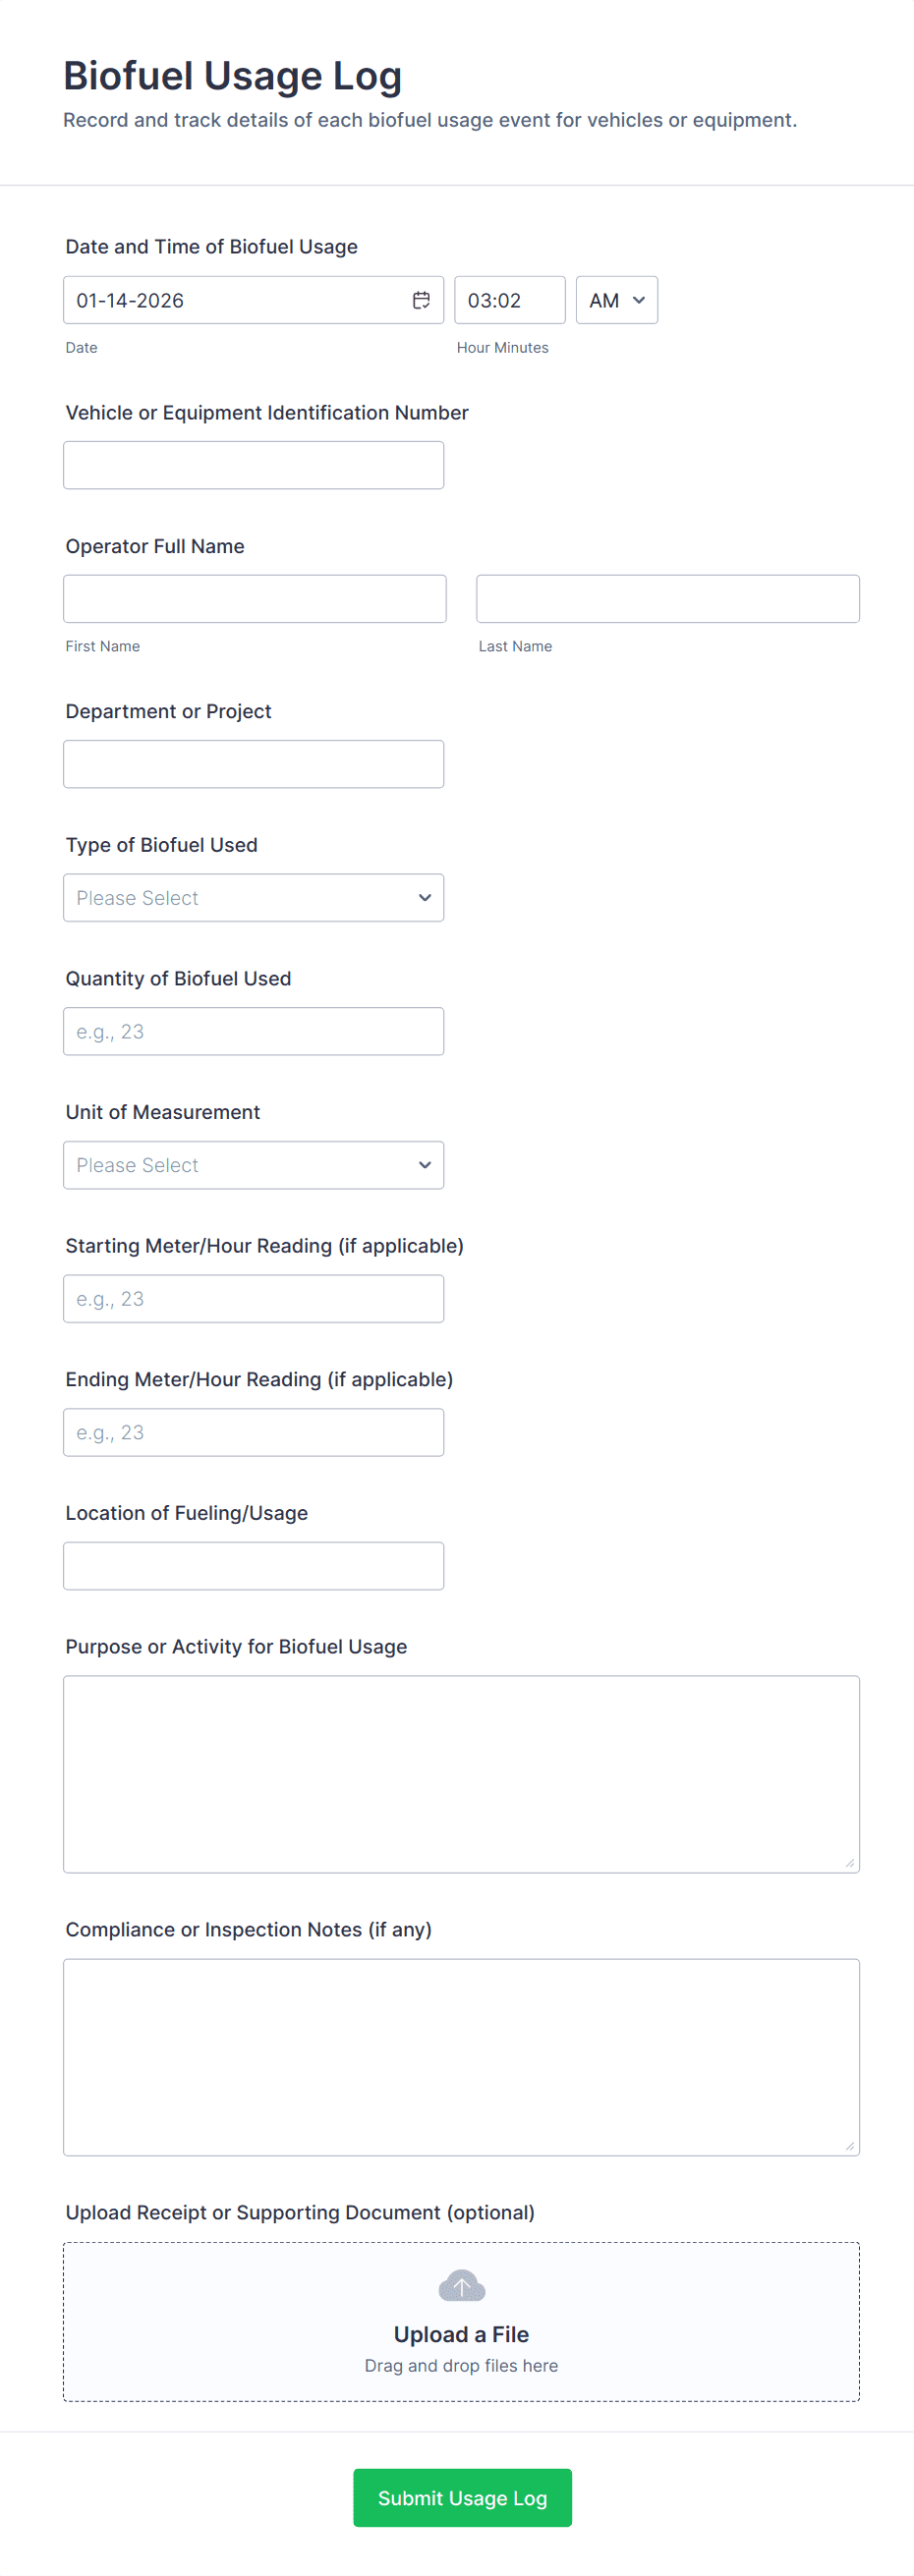Focus the Location of Fueling field
Viewport: 914px width, 2576px height.
[x=253, y=1566]
